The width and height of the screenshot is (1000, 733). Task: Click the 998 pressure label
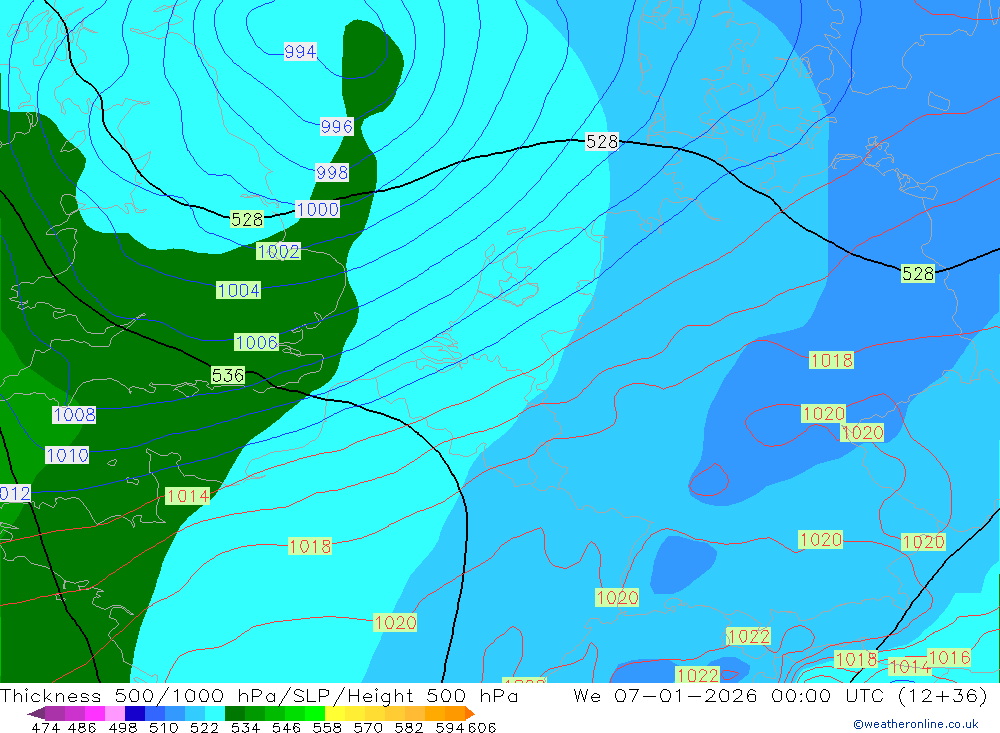click(x=332, y=172)
